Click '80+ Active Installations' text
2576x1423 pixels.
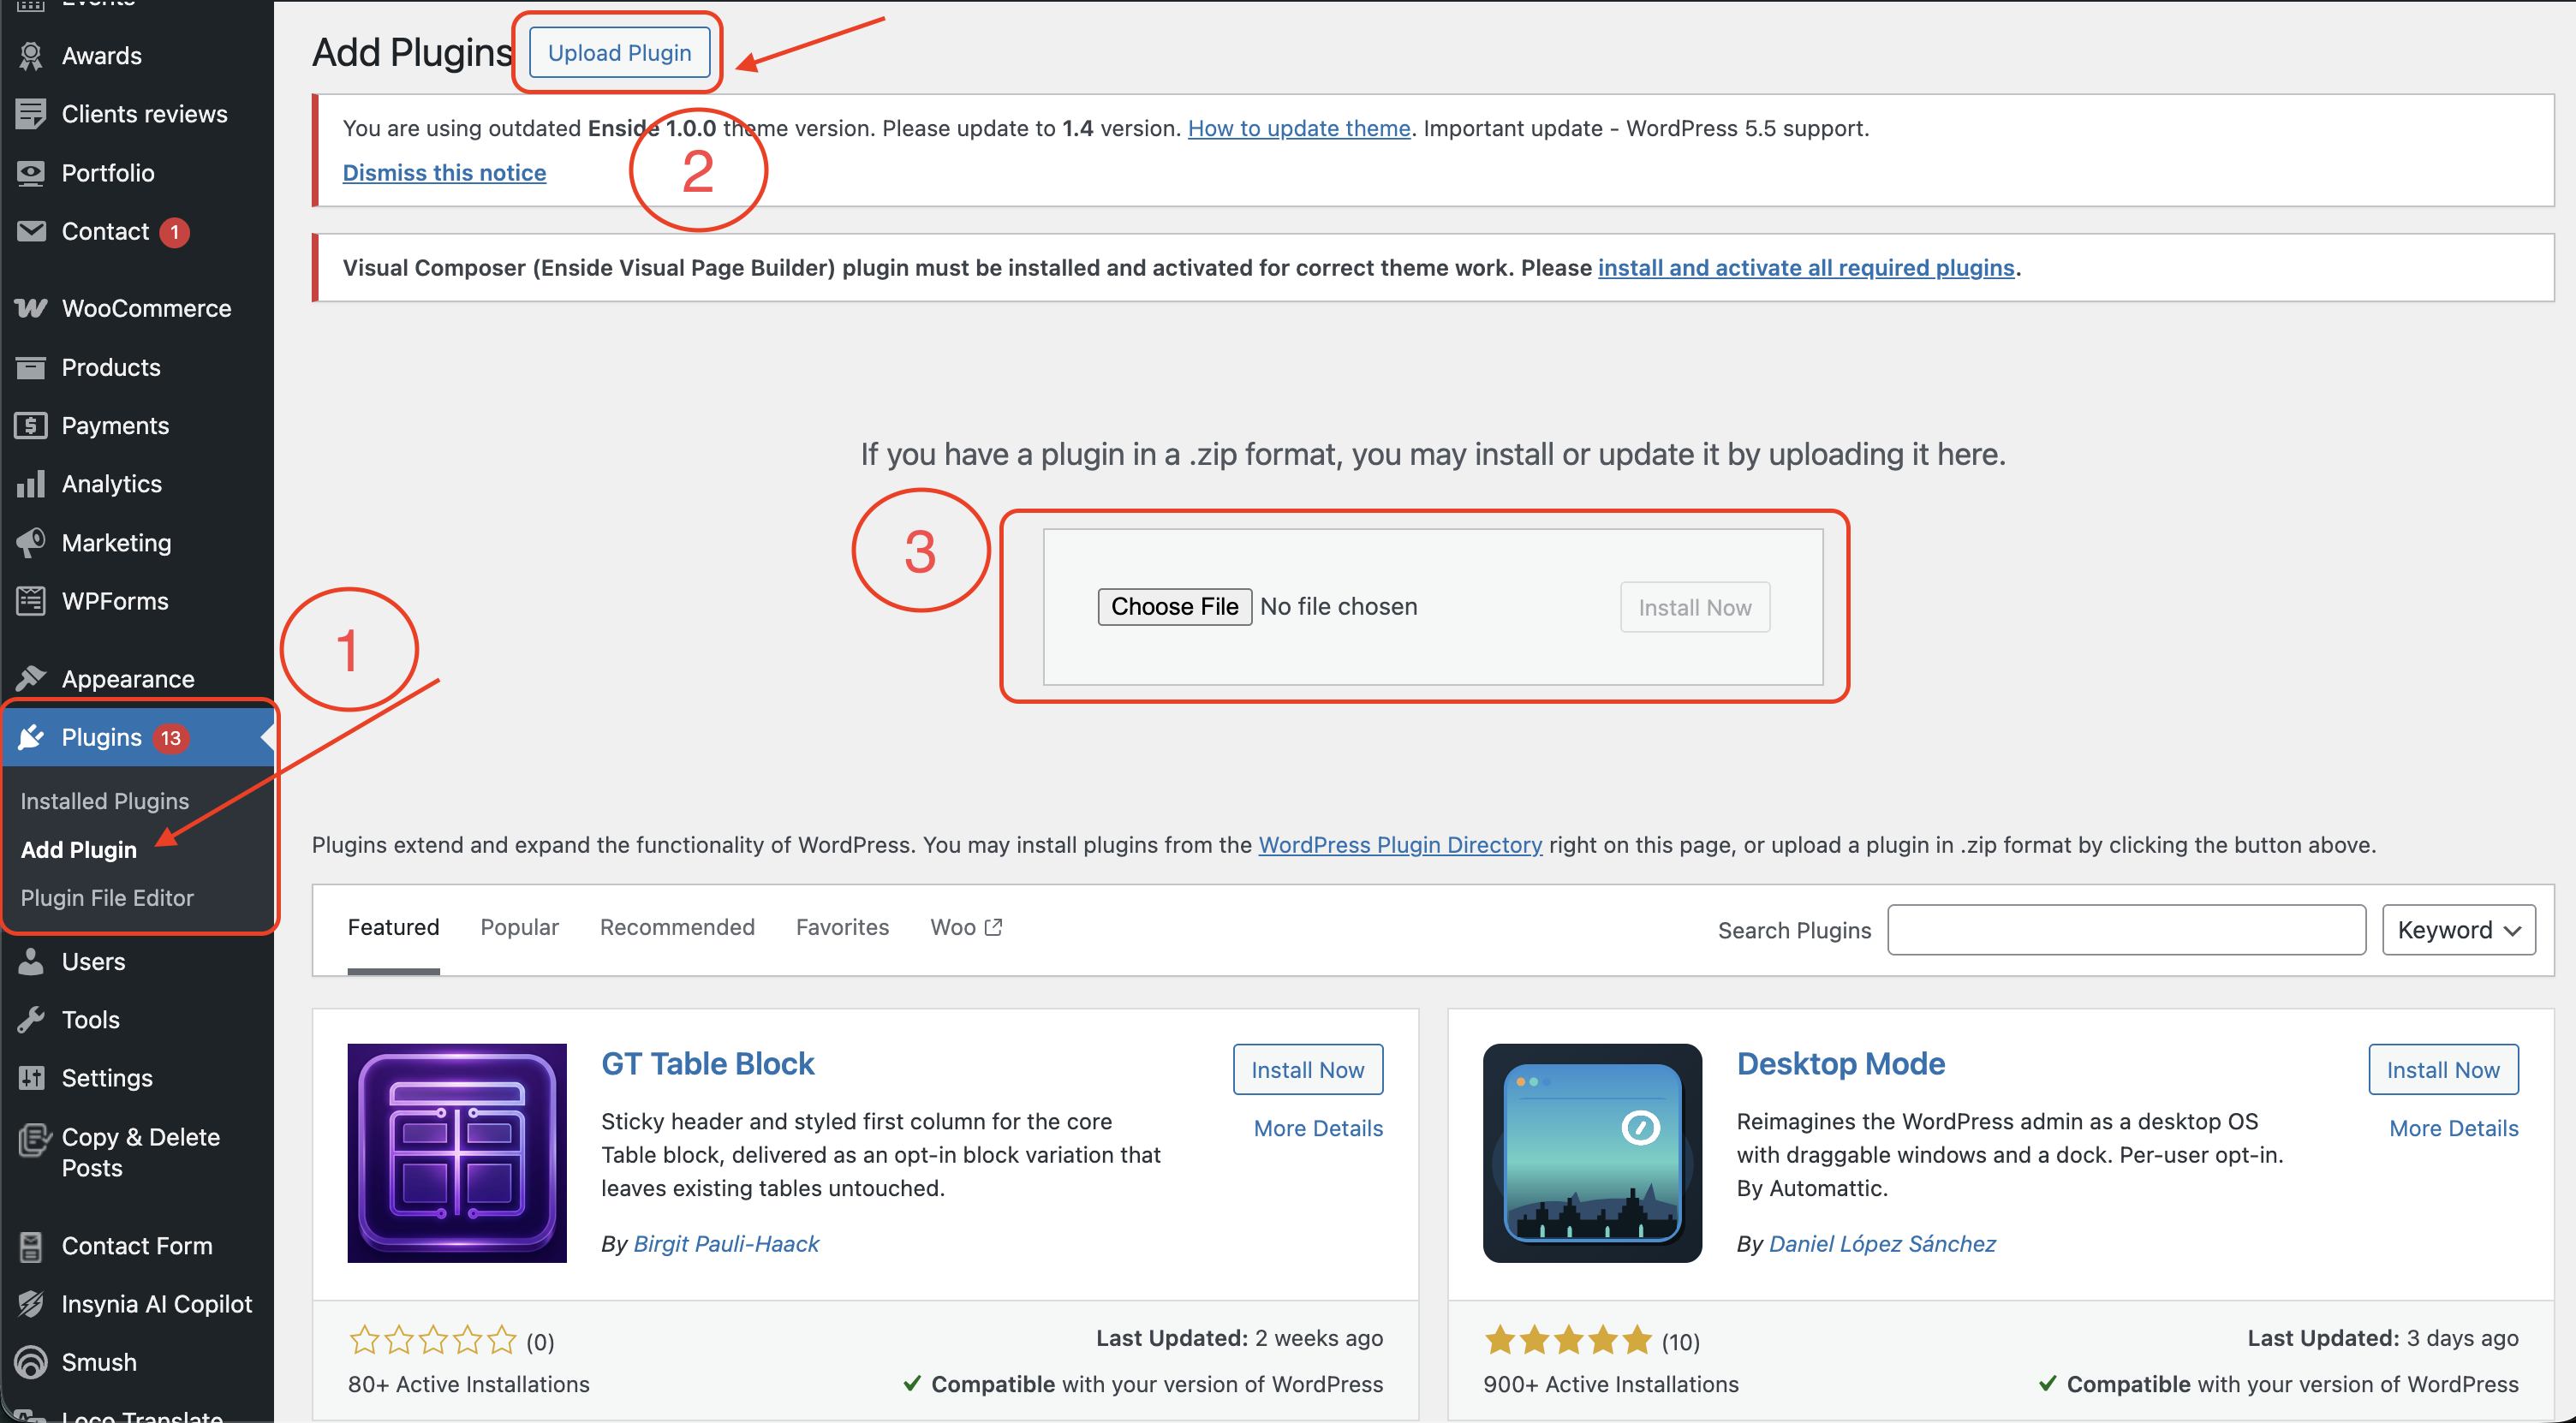(469, 1384)
